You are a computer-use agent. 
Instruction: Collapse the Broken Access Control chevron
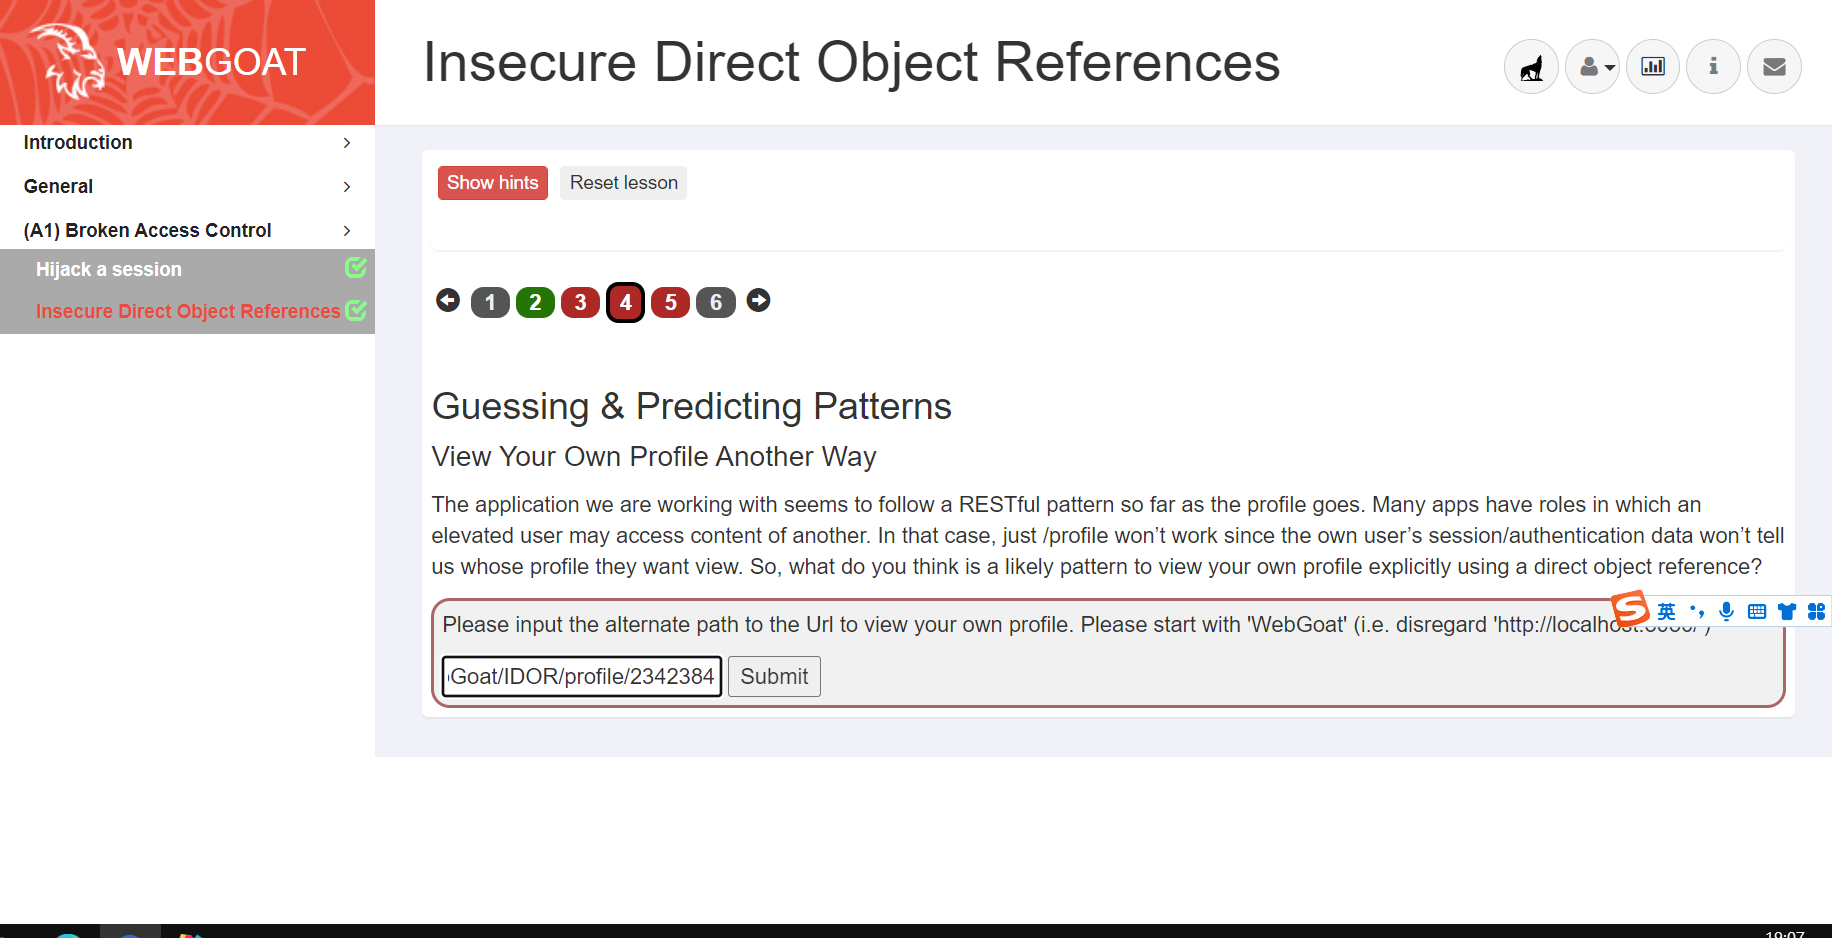347,231
